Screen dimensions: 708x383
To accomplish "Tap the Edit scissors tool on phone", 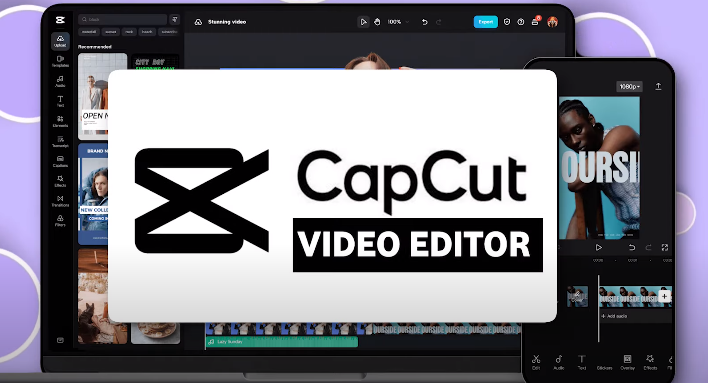I will (x=536, y=362).
